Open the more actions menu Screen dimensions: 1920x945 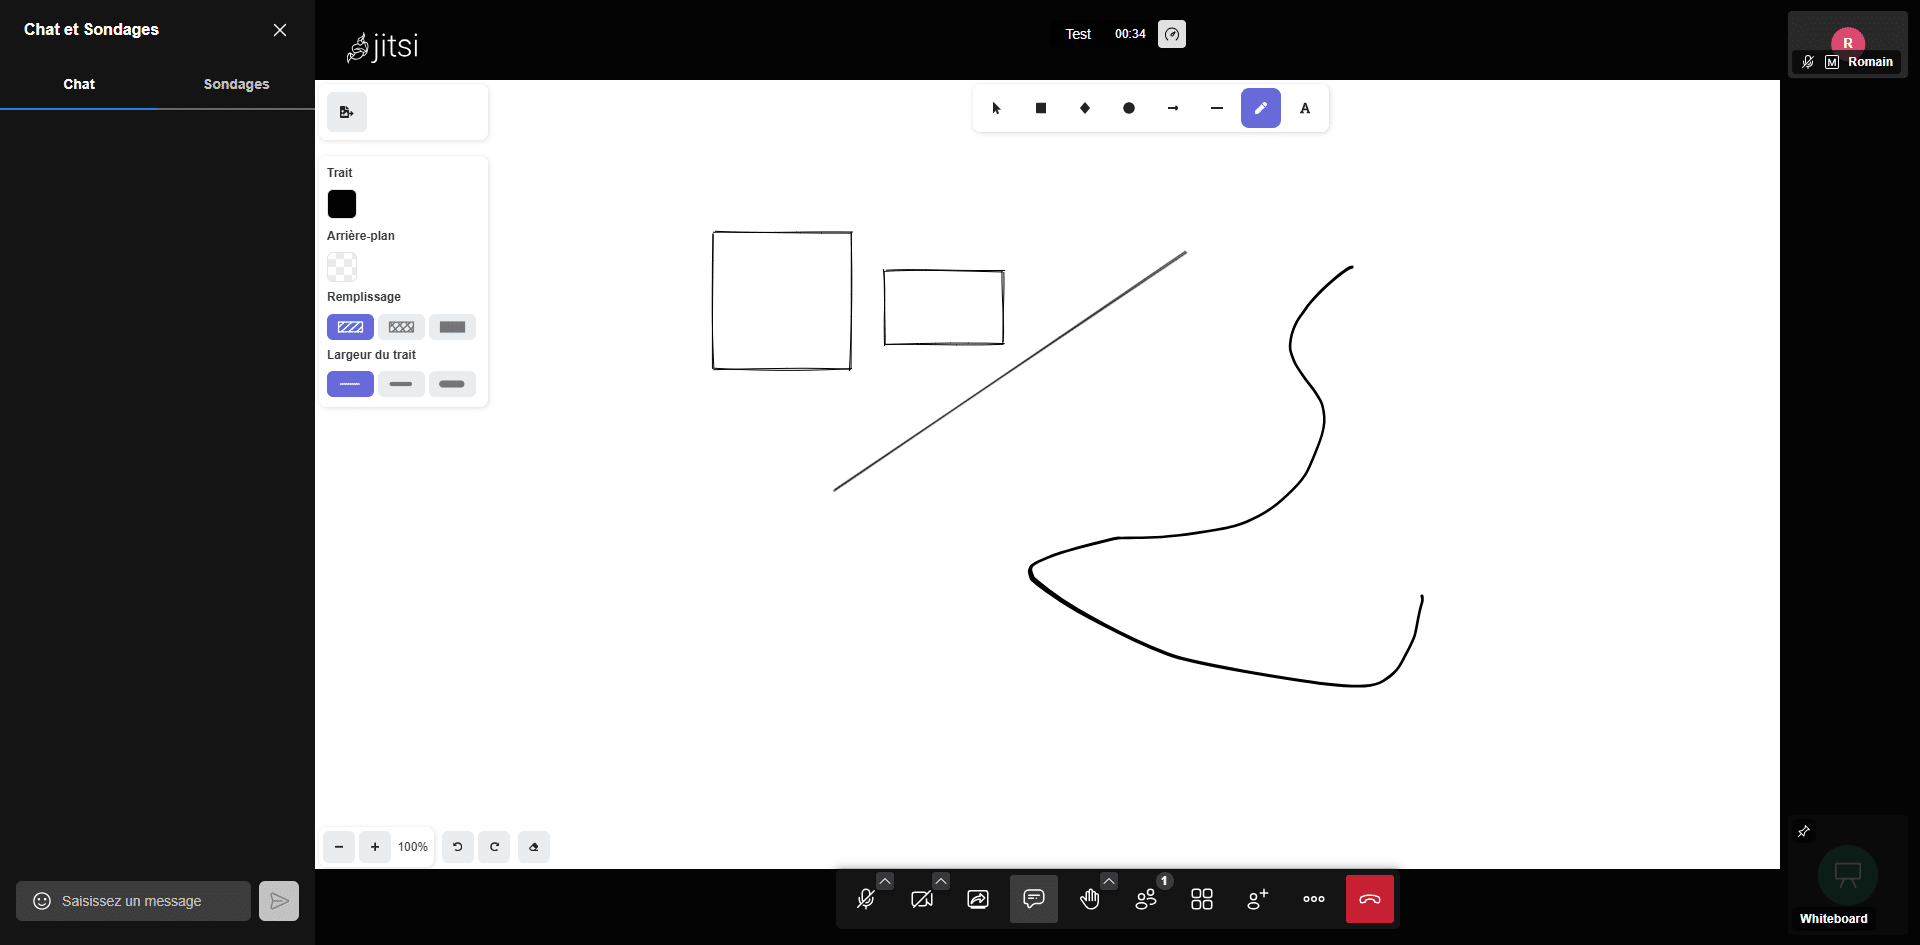[1314, 900]
